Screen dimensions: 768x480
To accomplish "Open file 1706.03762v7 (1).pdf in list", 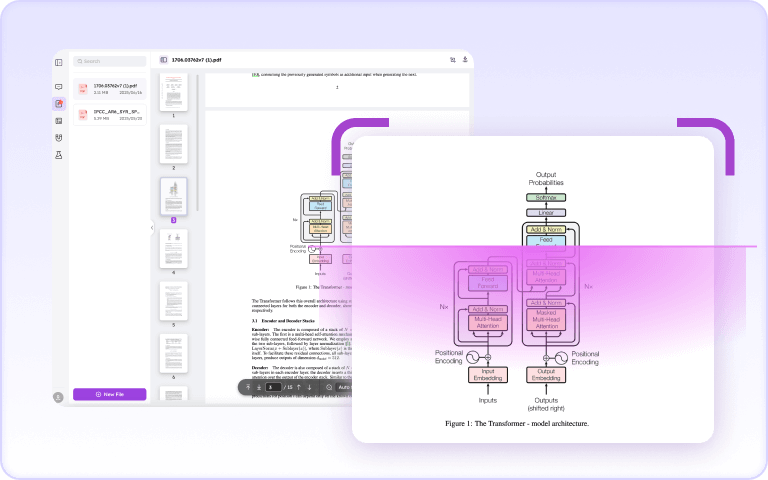I will pyautogui.click(x=110, y=89).
